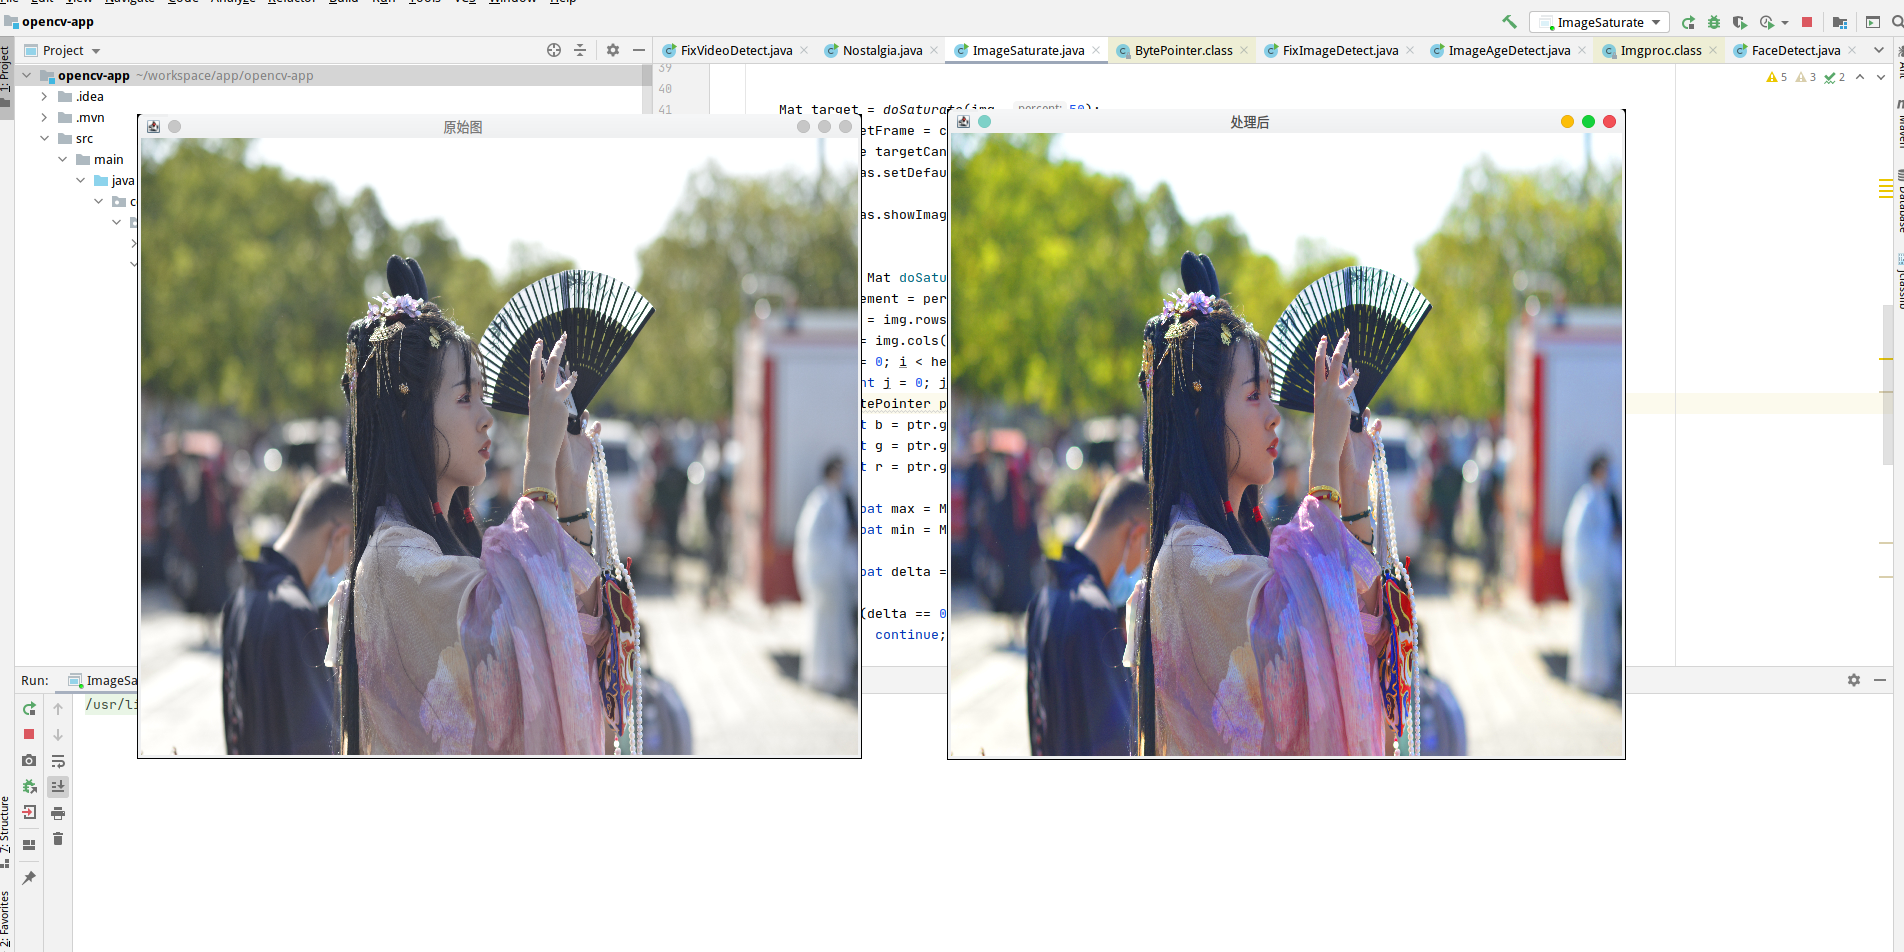The height and width of the screenshot is (952, 1904).
Task: Go to next highlighted error arrow
Action: click(x=1881, y=77)
